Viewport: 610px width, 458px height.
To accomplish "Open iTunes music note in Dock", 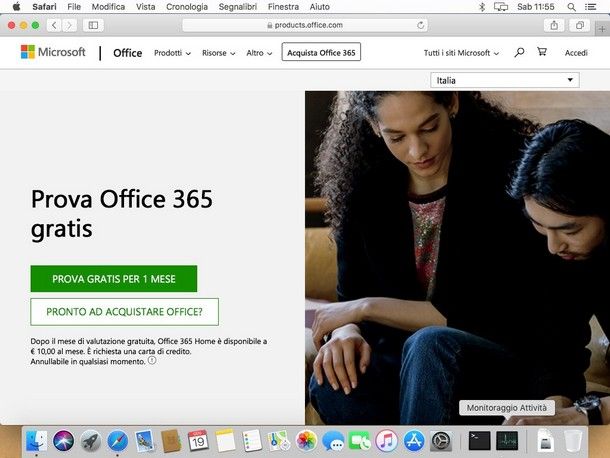I will tap(387, 441).
